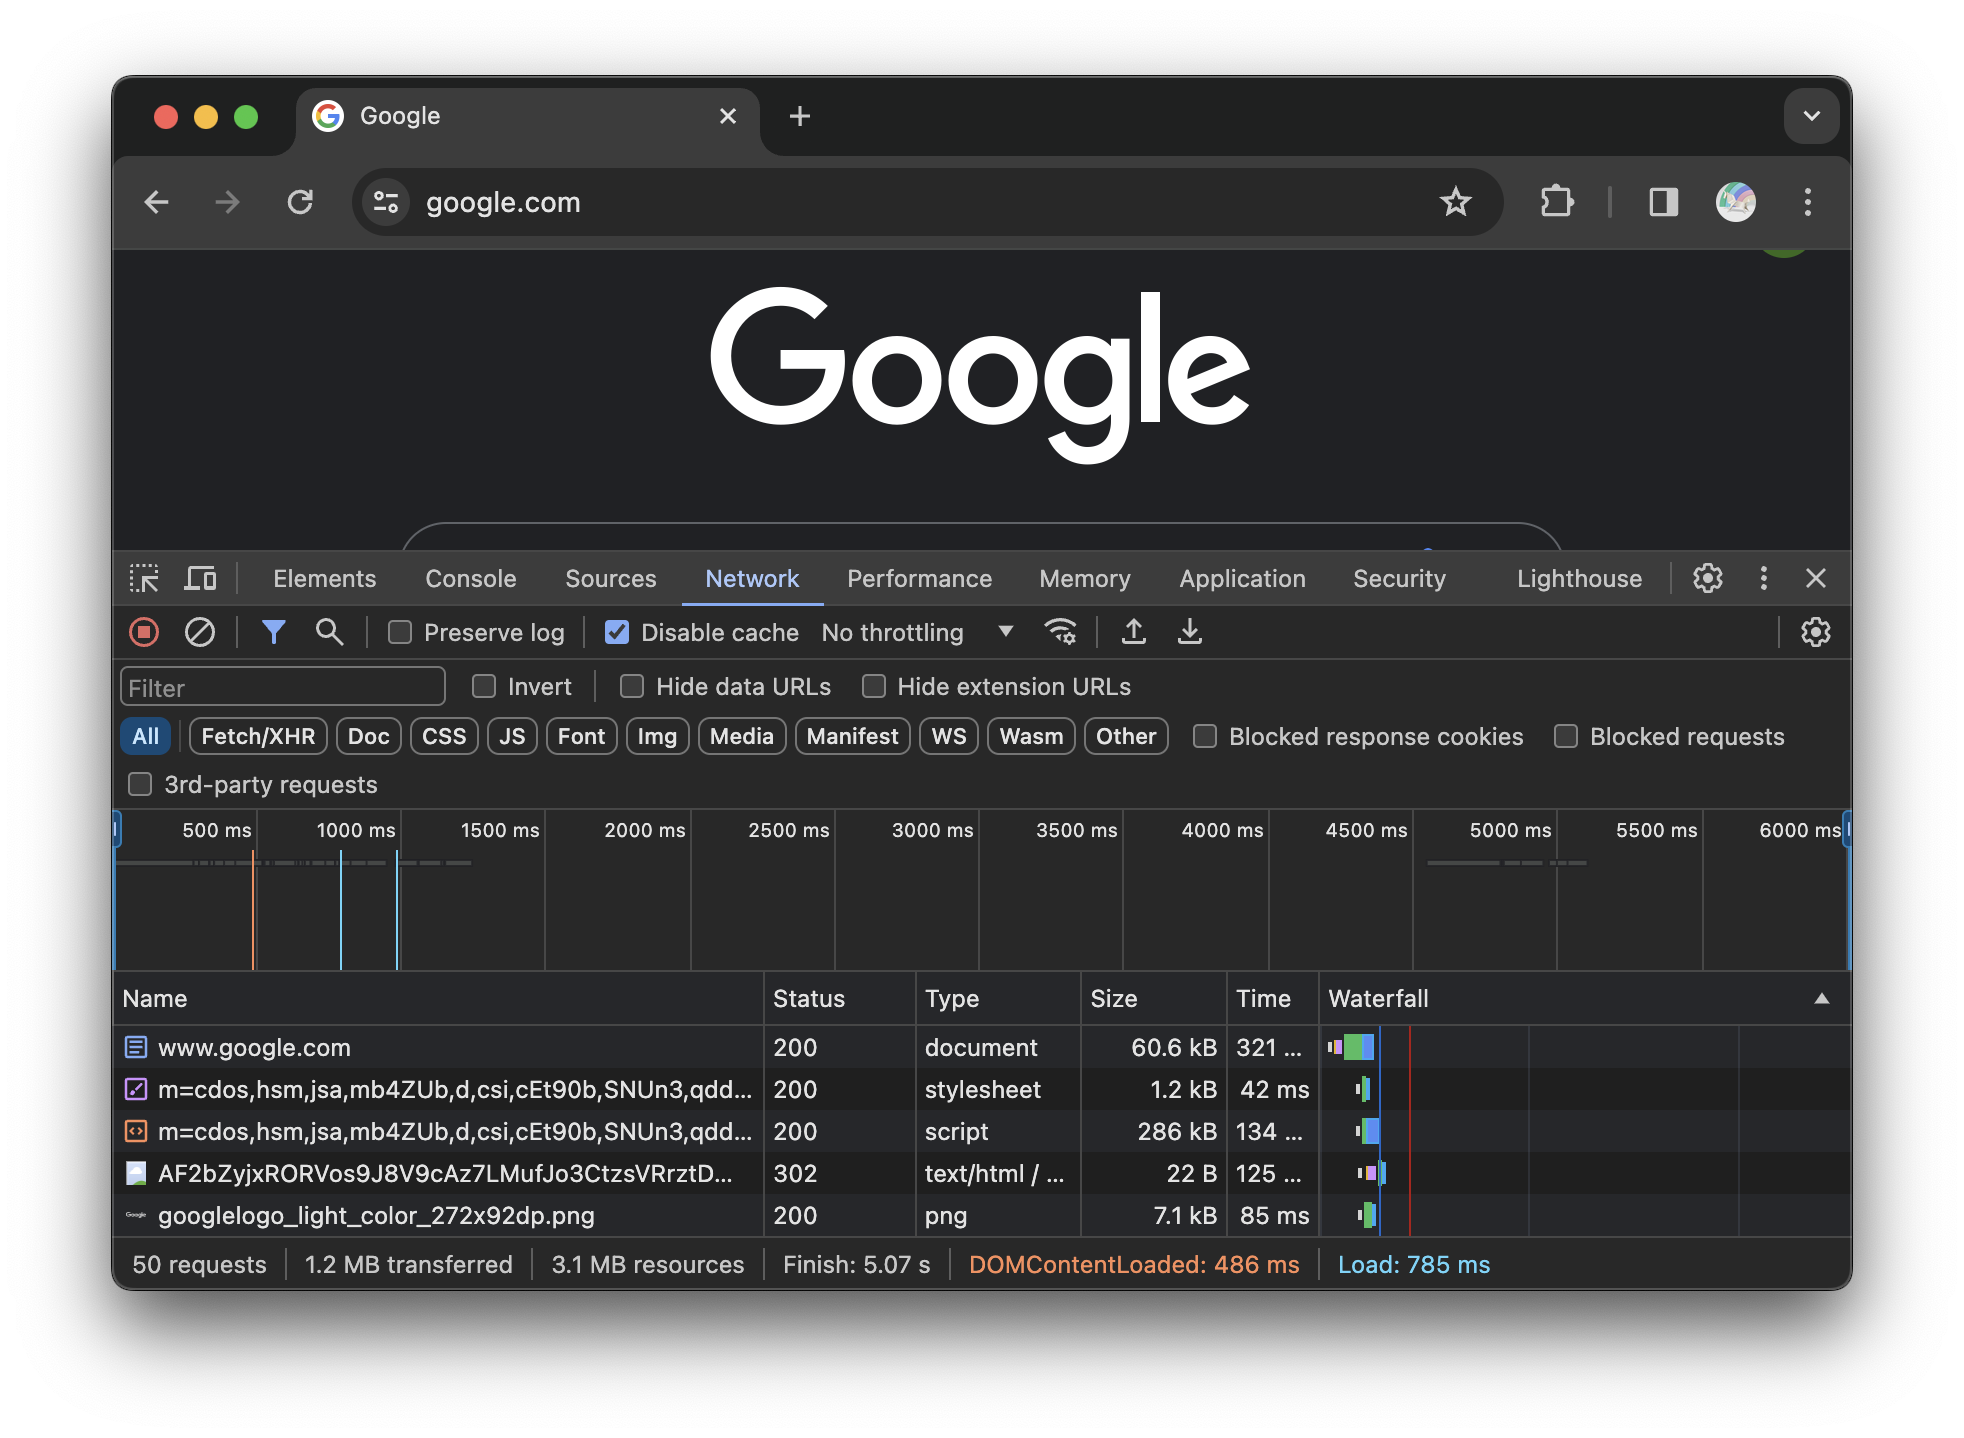Check Blocked requests
Viewport: 1964px width, 1438px height.
tap(1566, 736)
